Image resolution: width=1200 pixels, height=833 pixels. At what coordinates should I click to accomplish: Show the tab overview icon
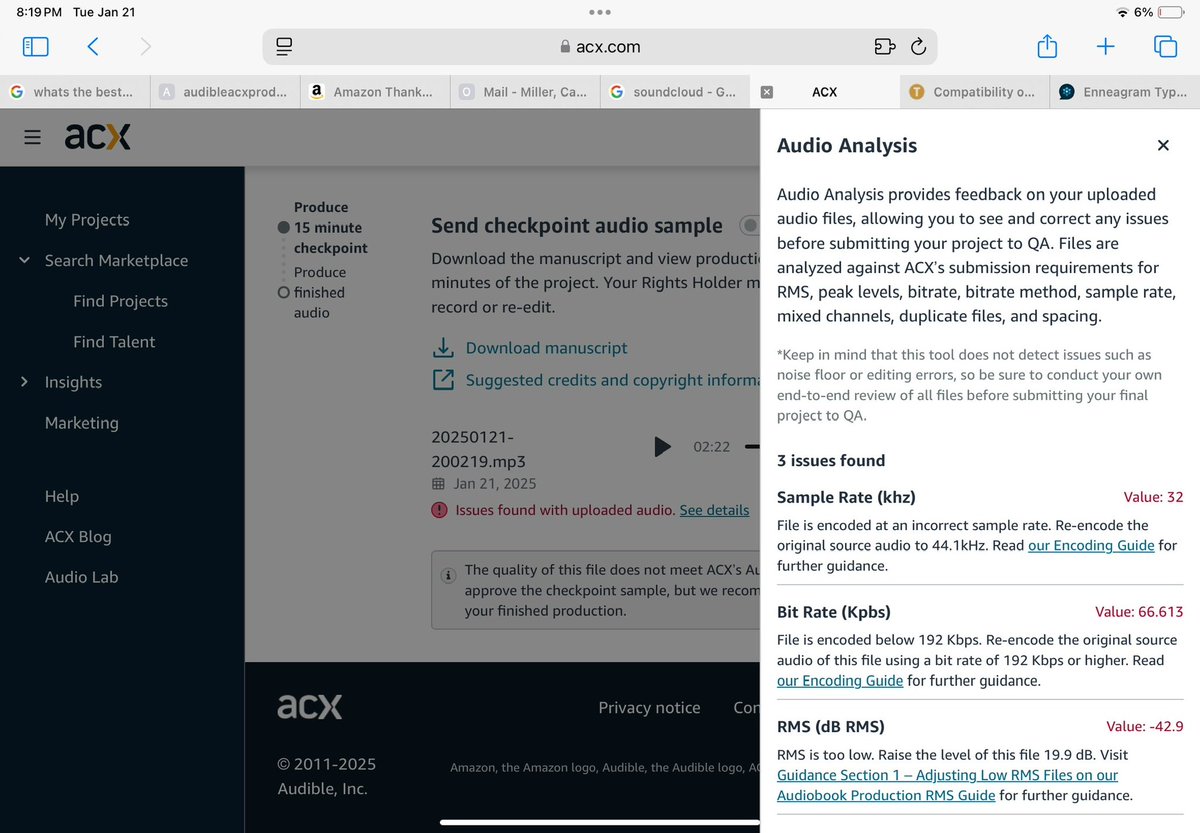[1165, 46]
